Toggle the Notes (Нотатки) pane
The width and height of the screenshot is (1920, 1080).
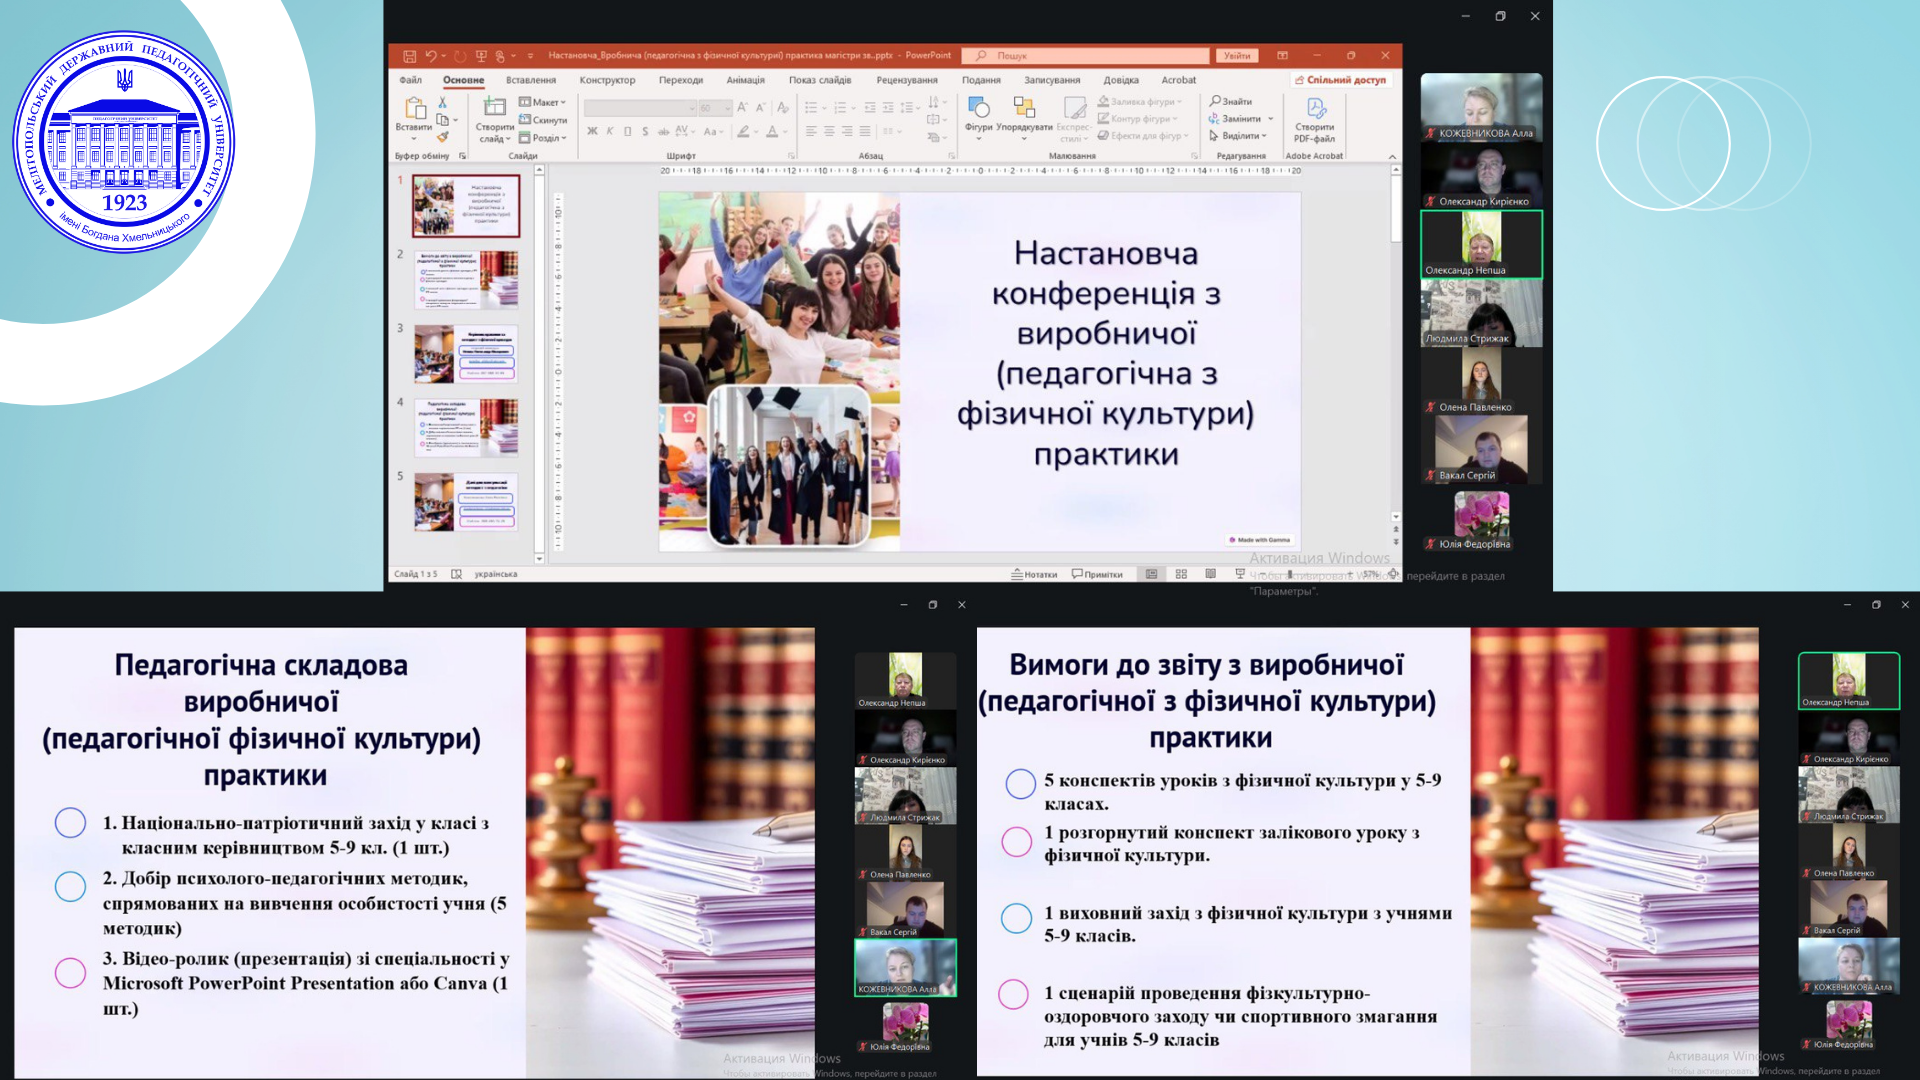(x=1034, y=574)
